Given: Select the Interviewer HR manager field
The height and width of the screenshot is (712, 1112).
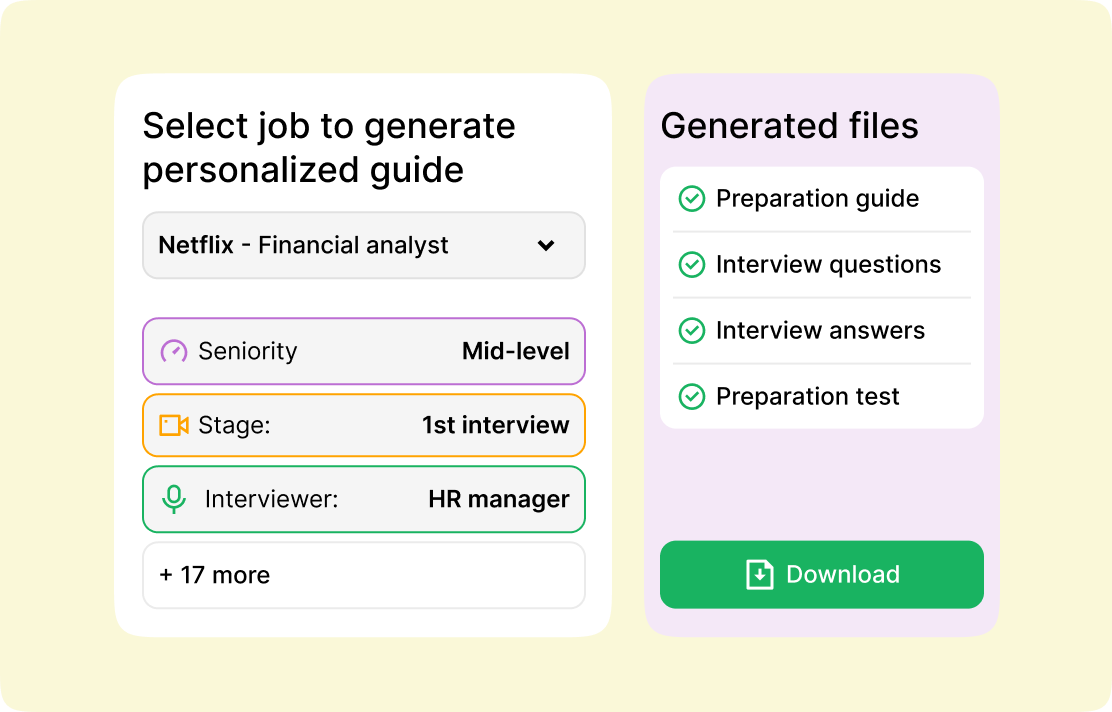Looking at the screenshot, I should click(x=364, y=499).
